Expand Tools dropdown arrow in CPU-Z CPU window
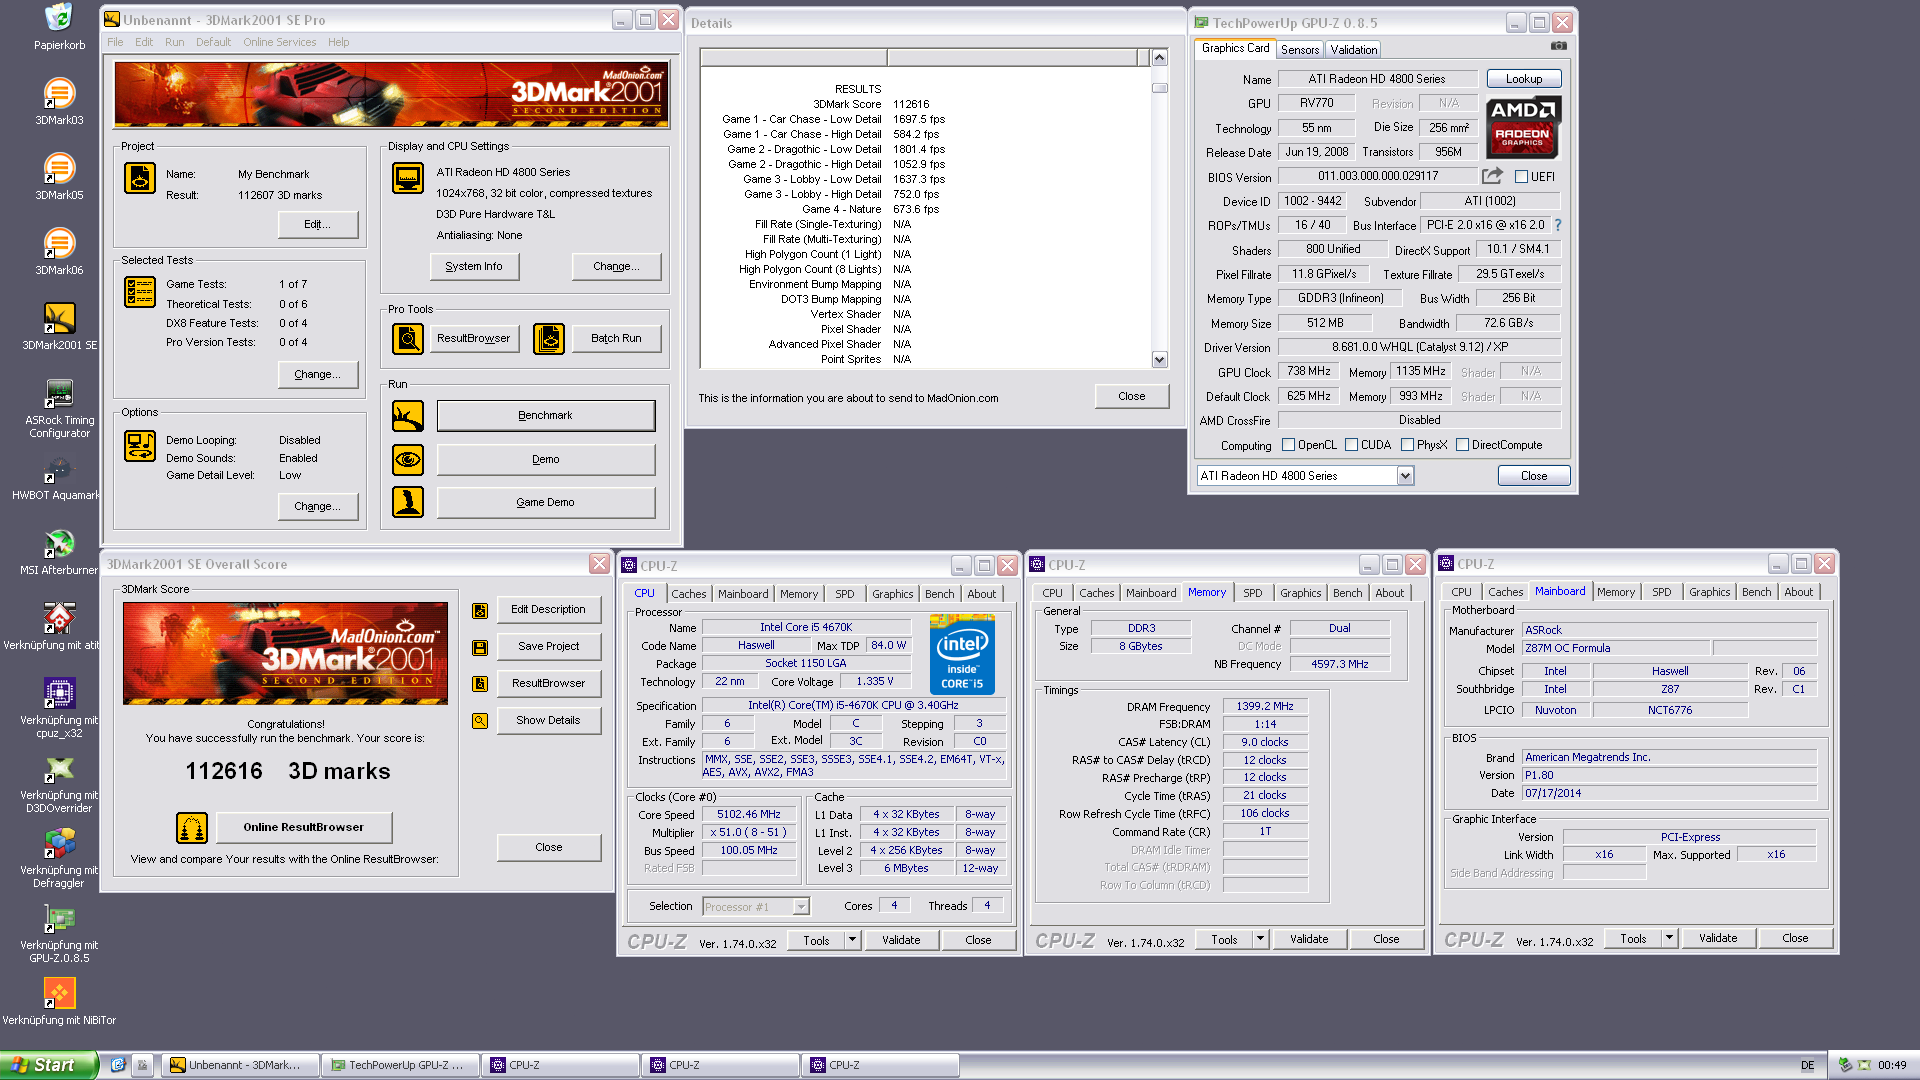 click(852, 940)
